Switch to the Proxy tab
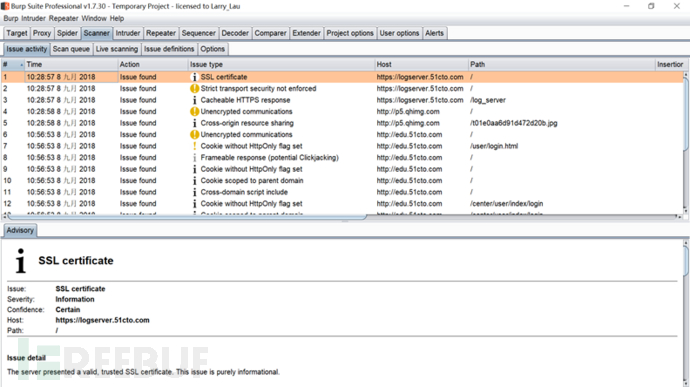690x387 pixels. pyautogui.click(x=42, y=33)
